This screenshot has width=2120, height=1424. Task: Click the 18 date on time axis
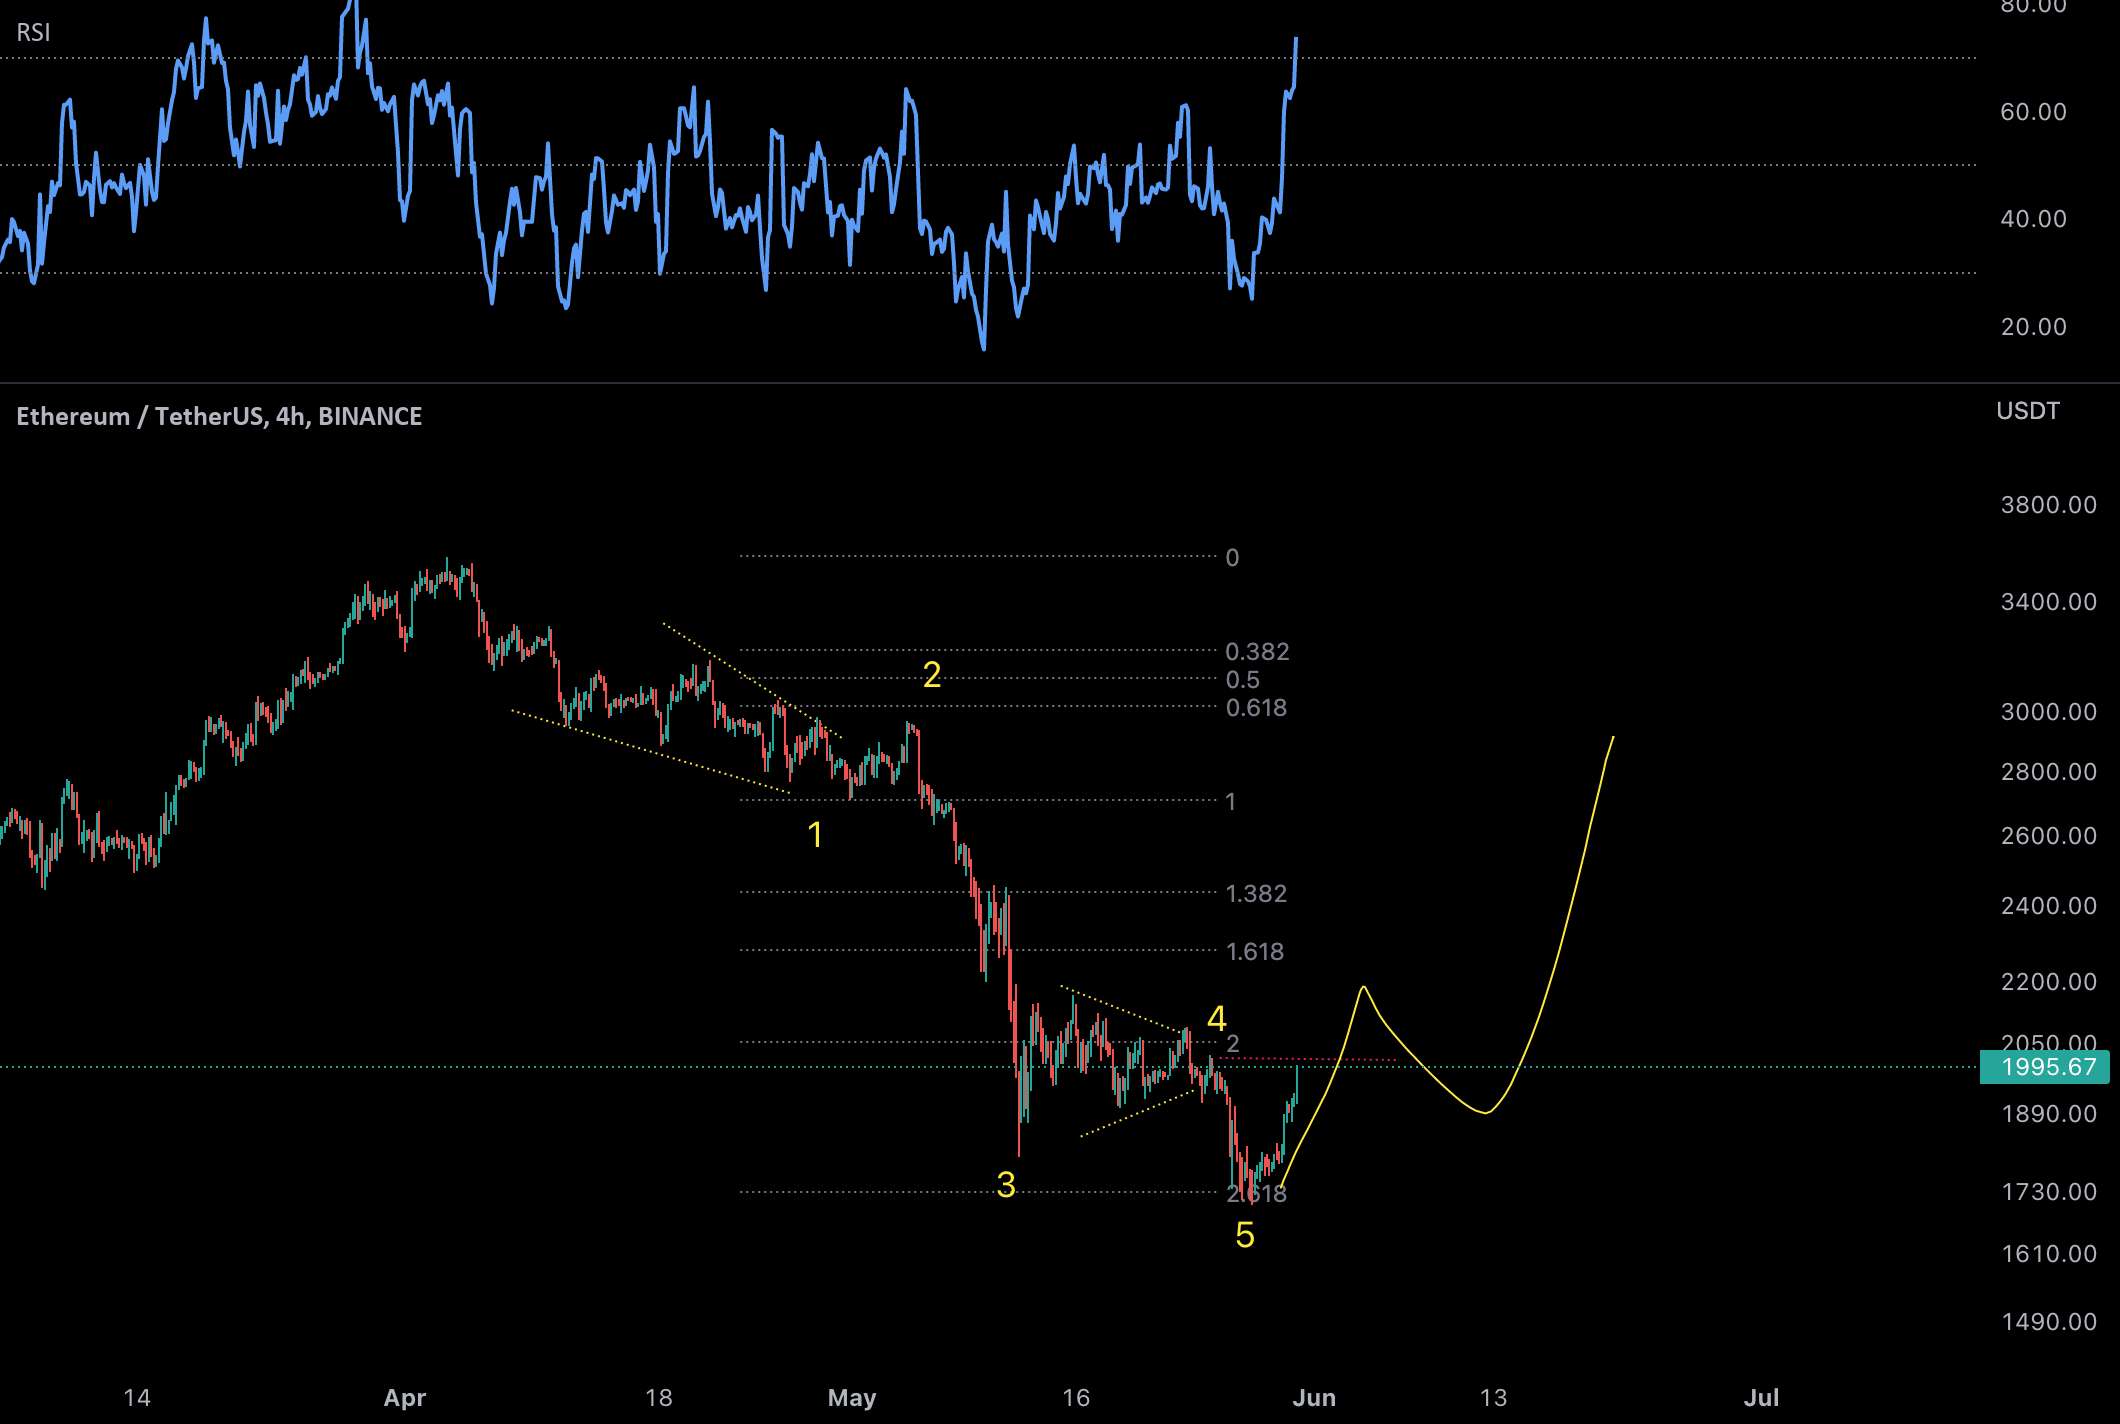click(x=658, y=1397)
